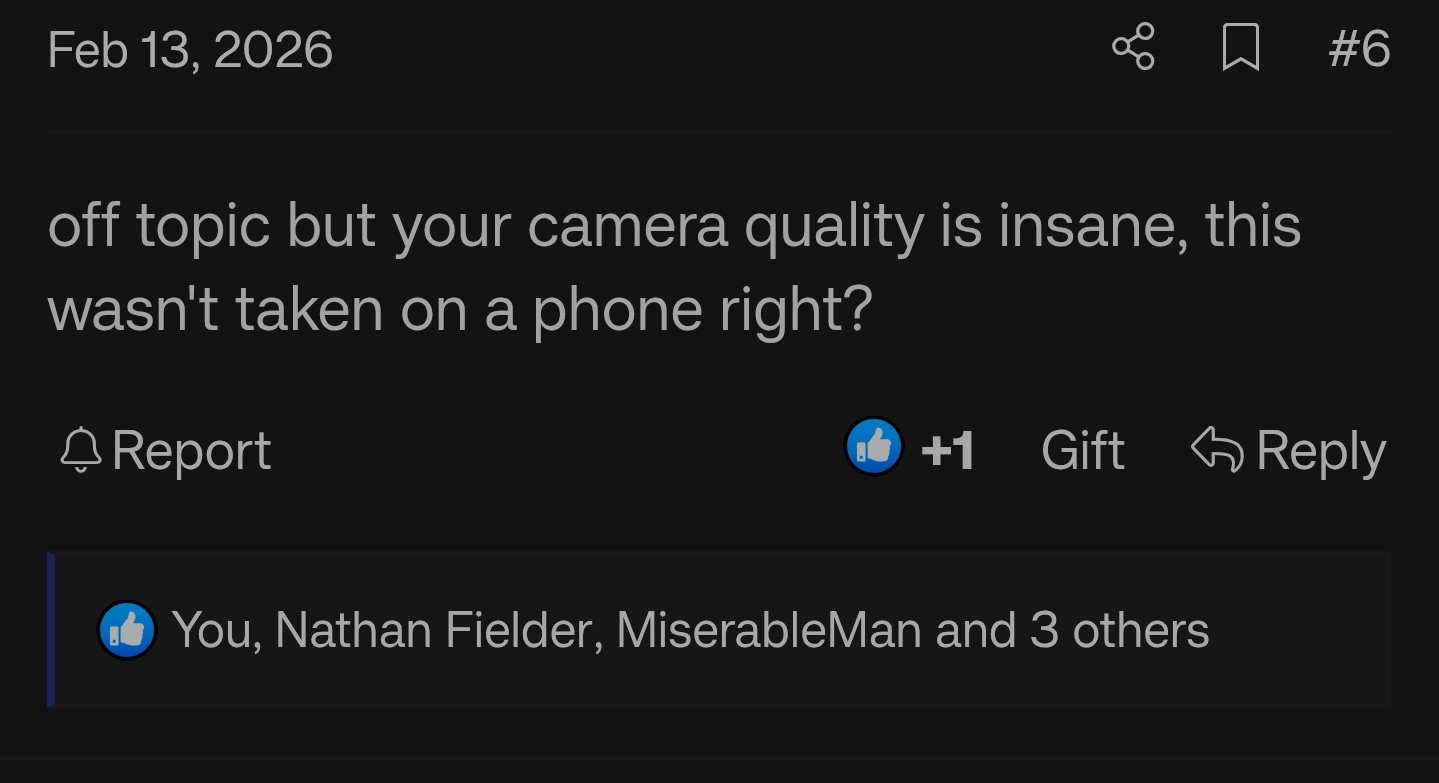Click the thumbs-up icon in the reactions bar
Viewport: 1439px width, 783px height.
click(x=127, y=629)
